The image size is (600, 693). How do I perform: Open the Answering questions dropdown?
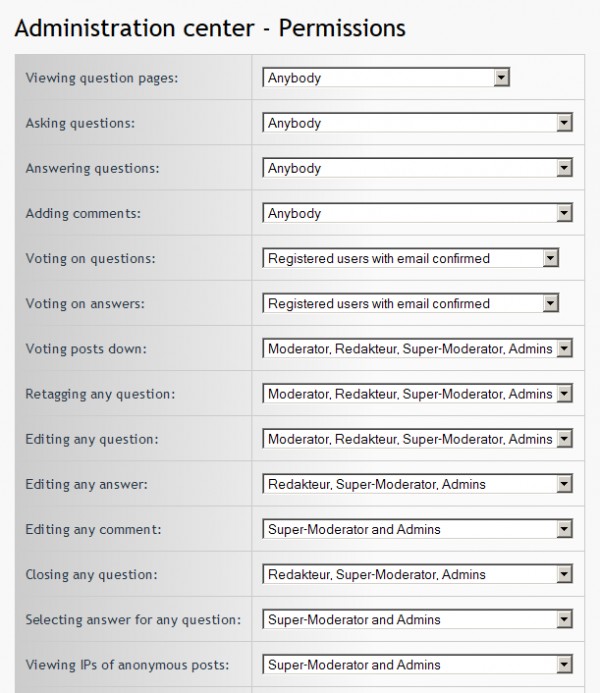click(417, 168)
